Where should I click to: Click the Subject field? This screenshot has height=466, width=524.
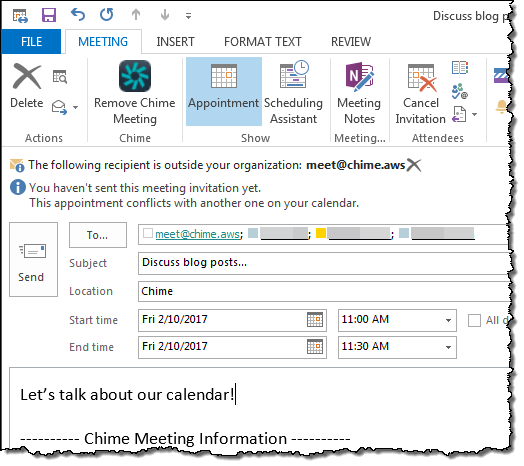pos(324,263)
